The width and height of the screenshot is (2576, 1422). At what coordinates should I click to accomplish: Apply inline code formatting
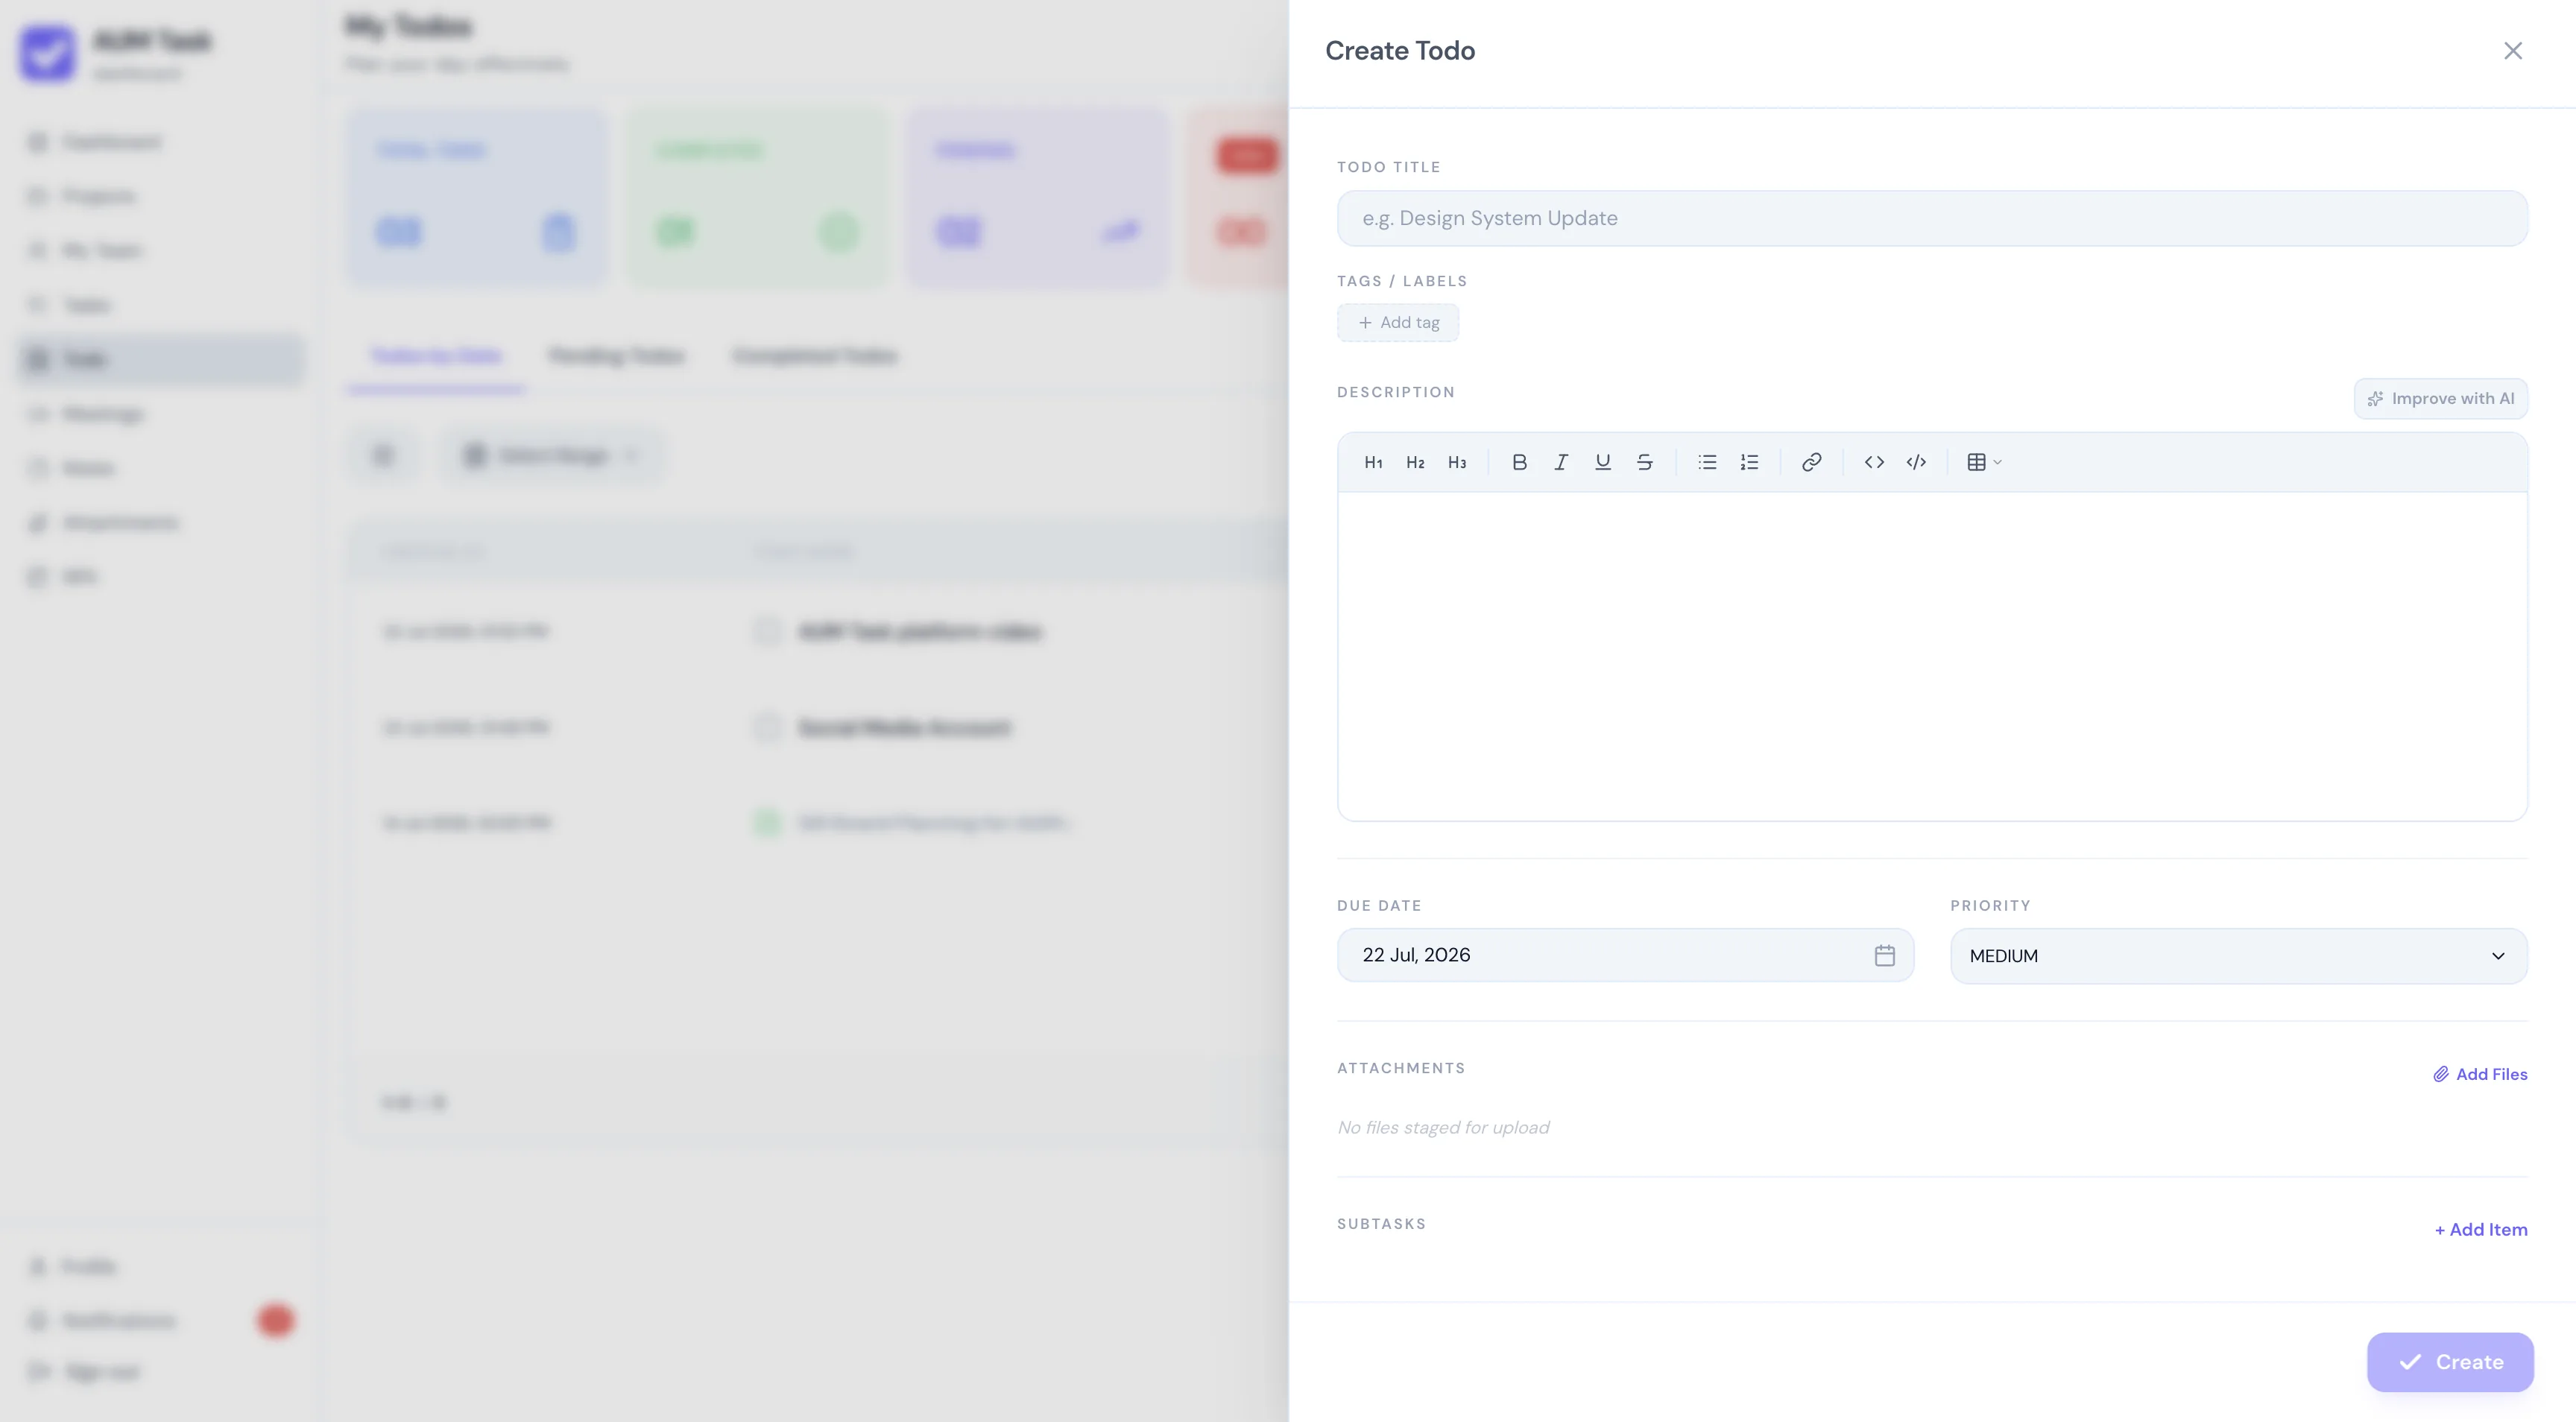tap(1874, 462)
